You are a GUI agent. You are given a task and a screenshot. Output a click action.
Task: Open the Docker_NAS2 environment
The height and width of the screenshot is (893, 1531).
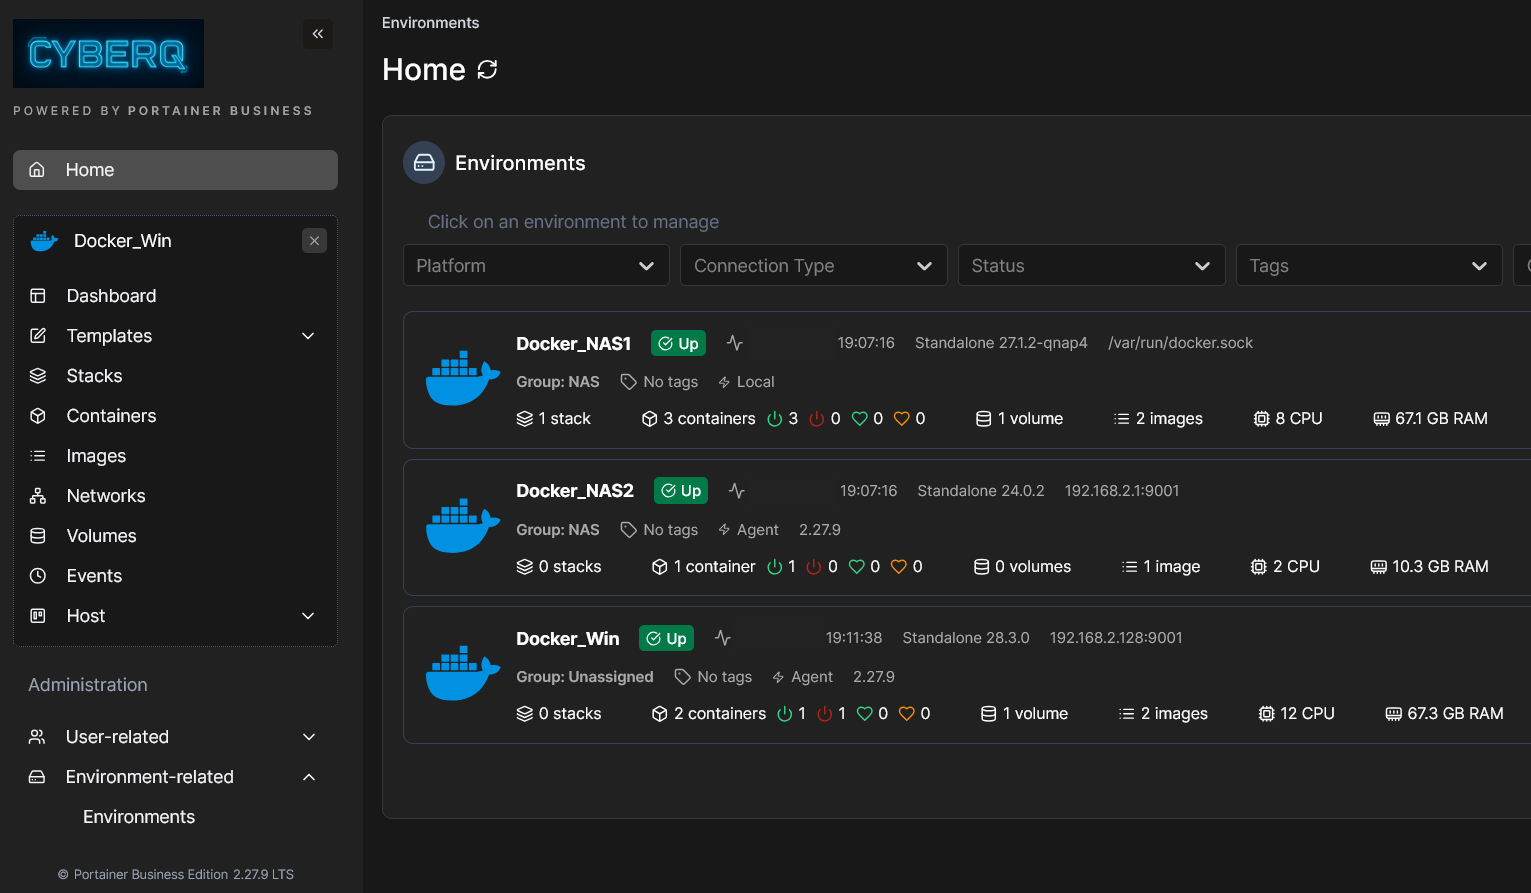pyautogui.click(x=575, y=491)
